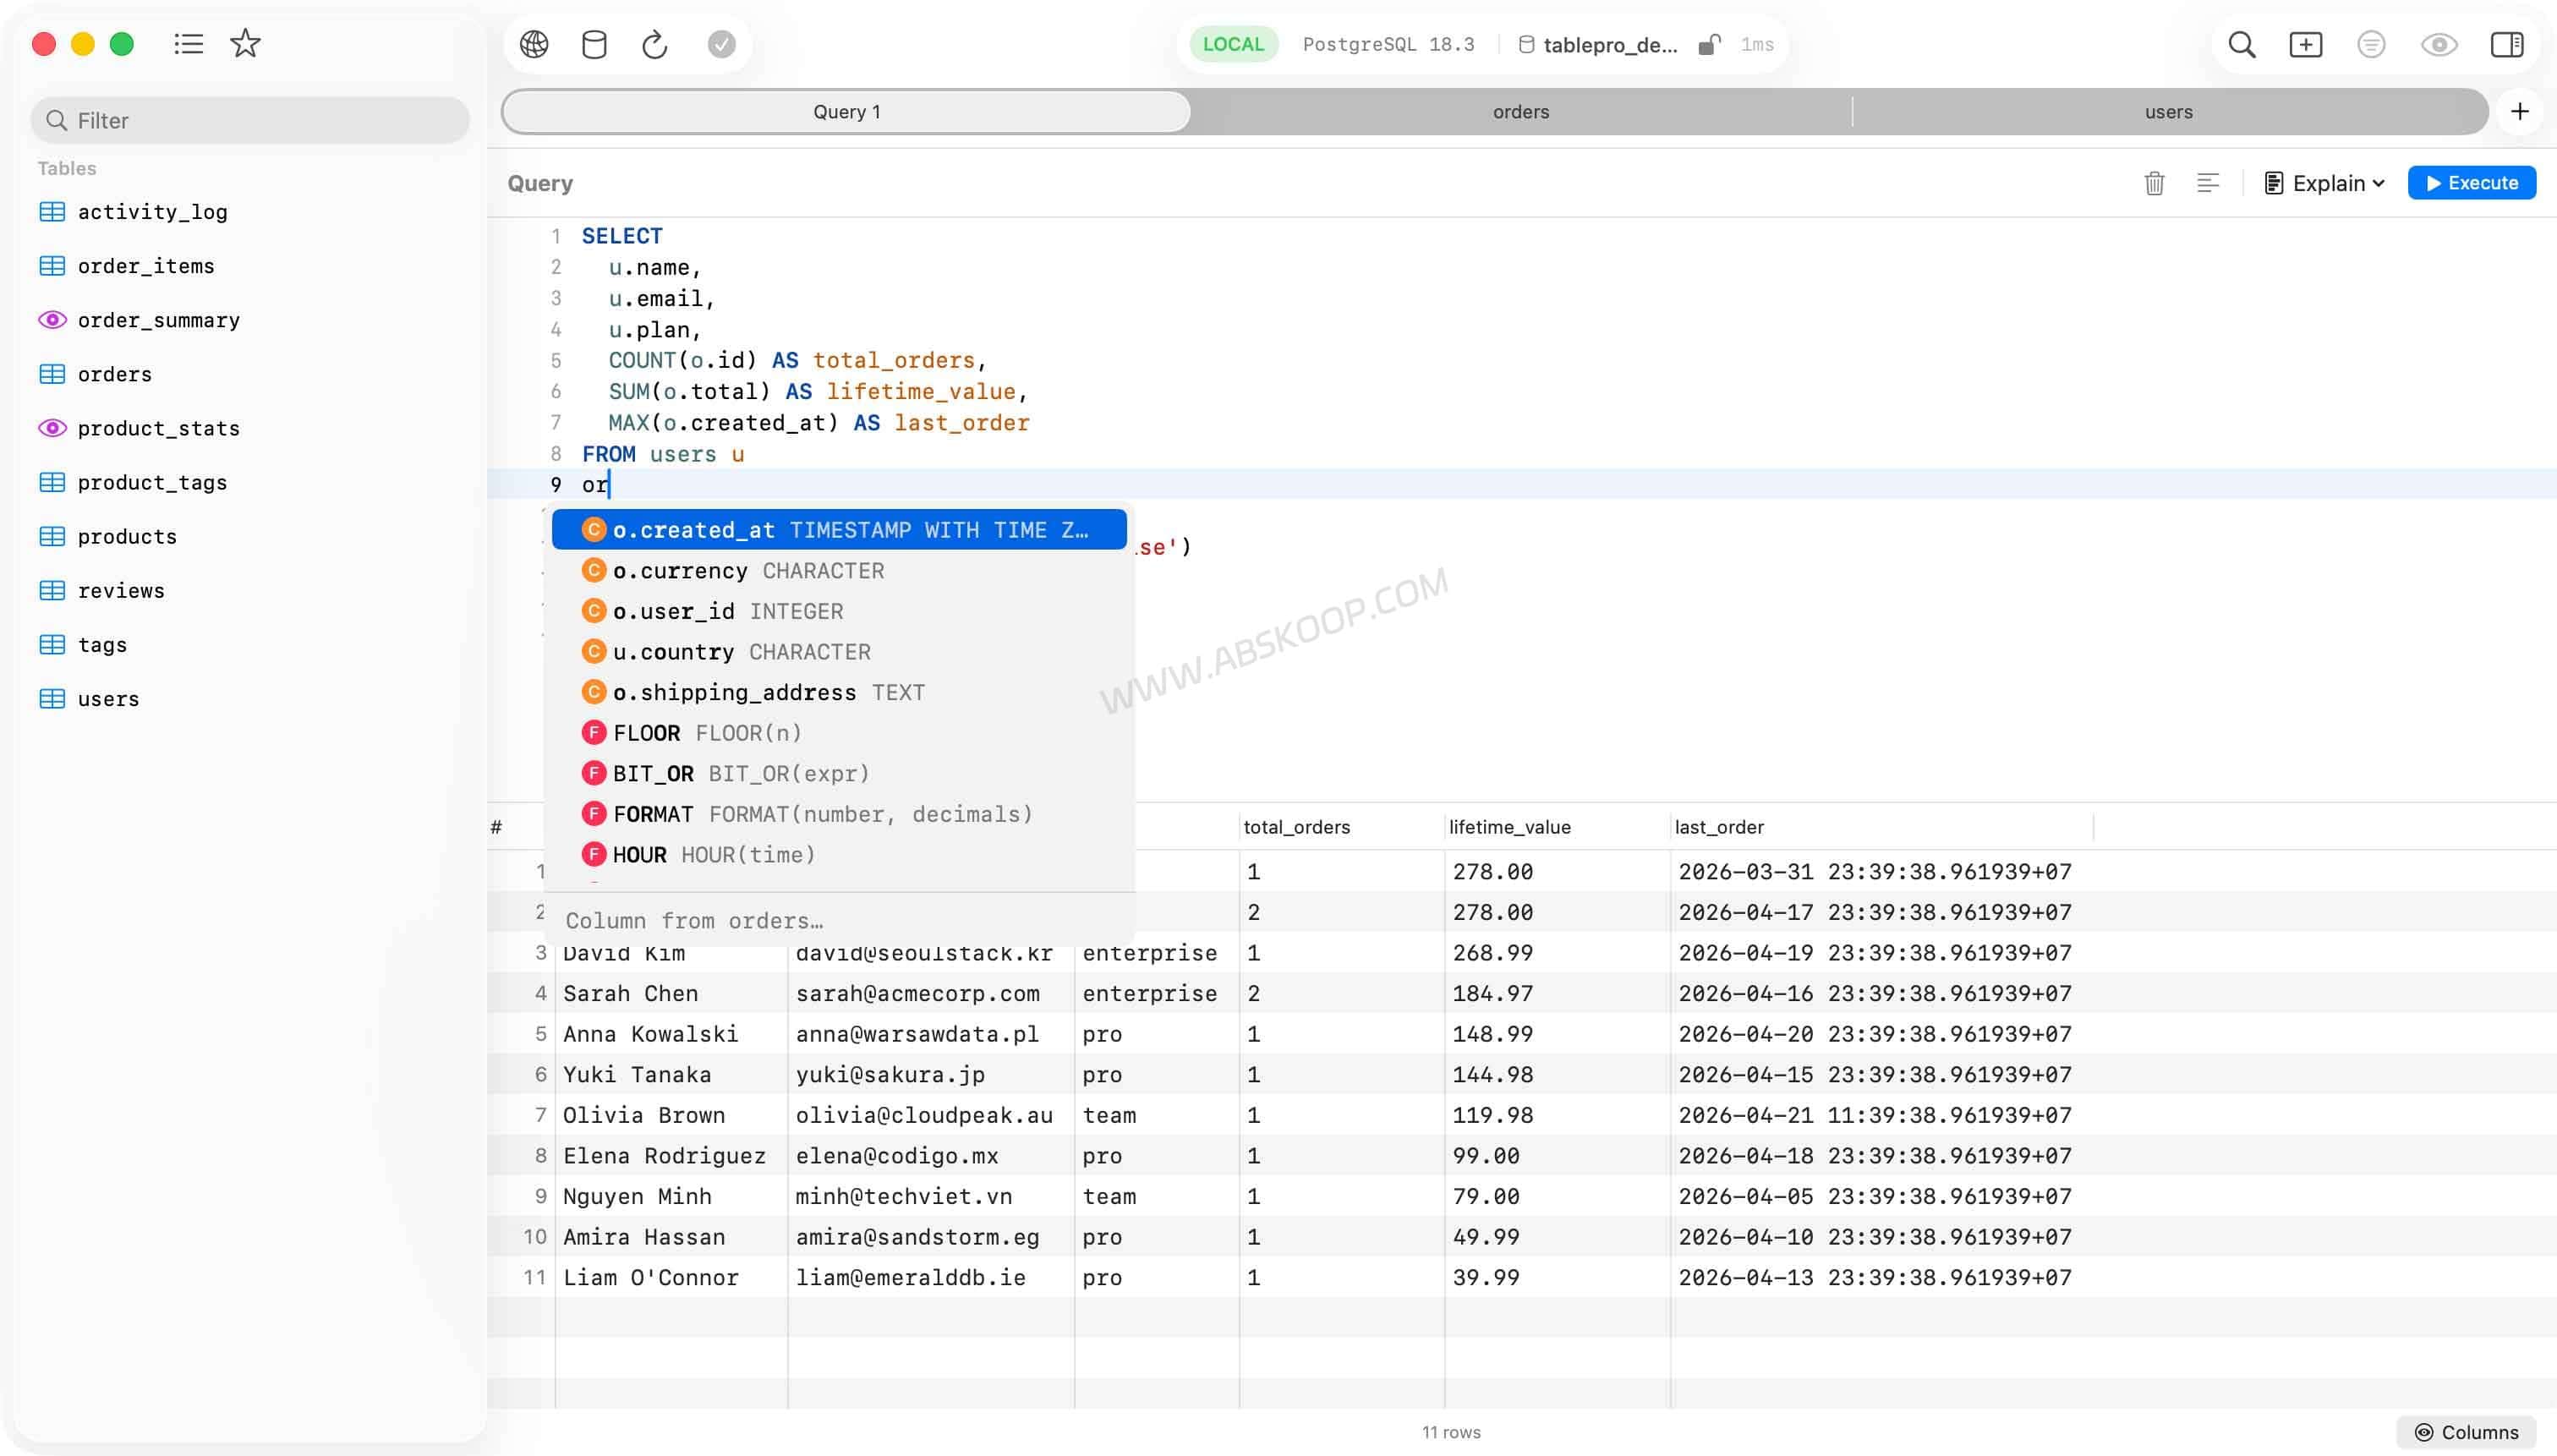Viewport: 2557px width, 1456px height.
Task: Click cell "Liam O'Connor"
Action: pos(671,1277)
